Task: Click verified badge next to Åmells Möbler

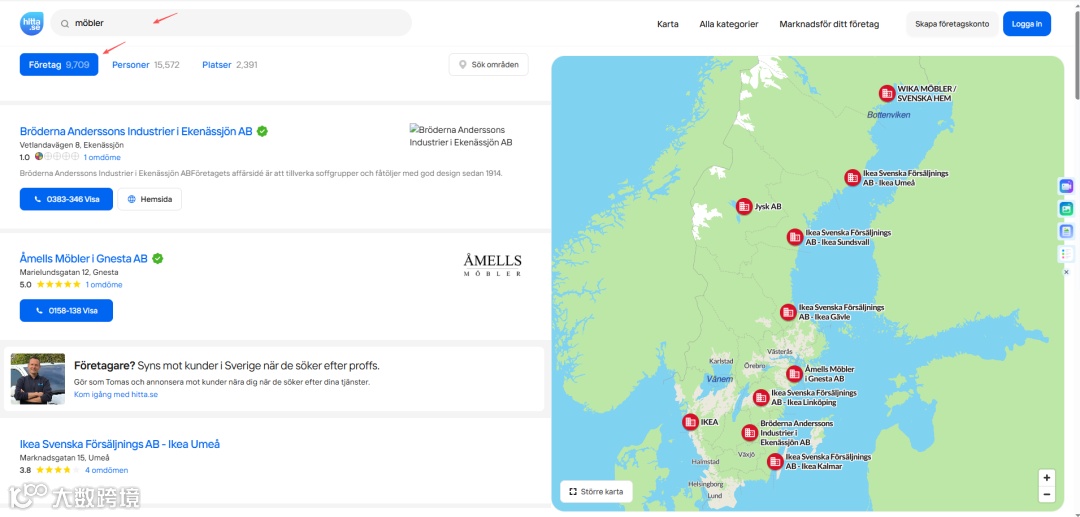Action: pyautogui.click(x=158, y=259)
